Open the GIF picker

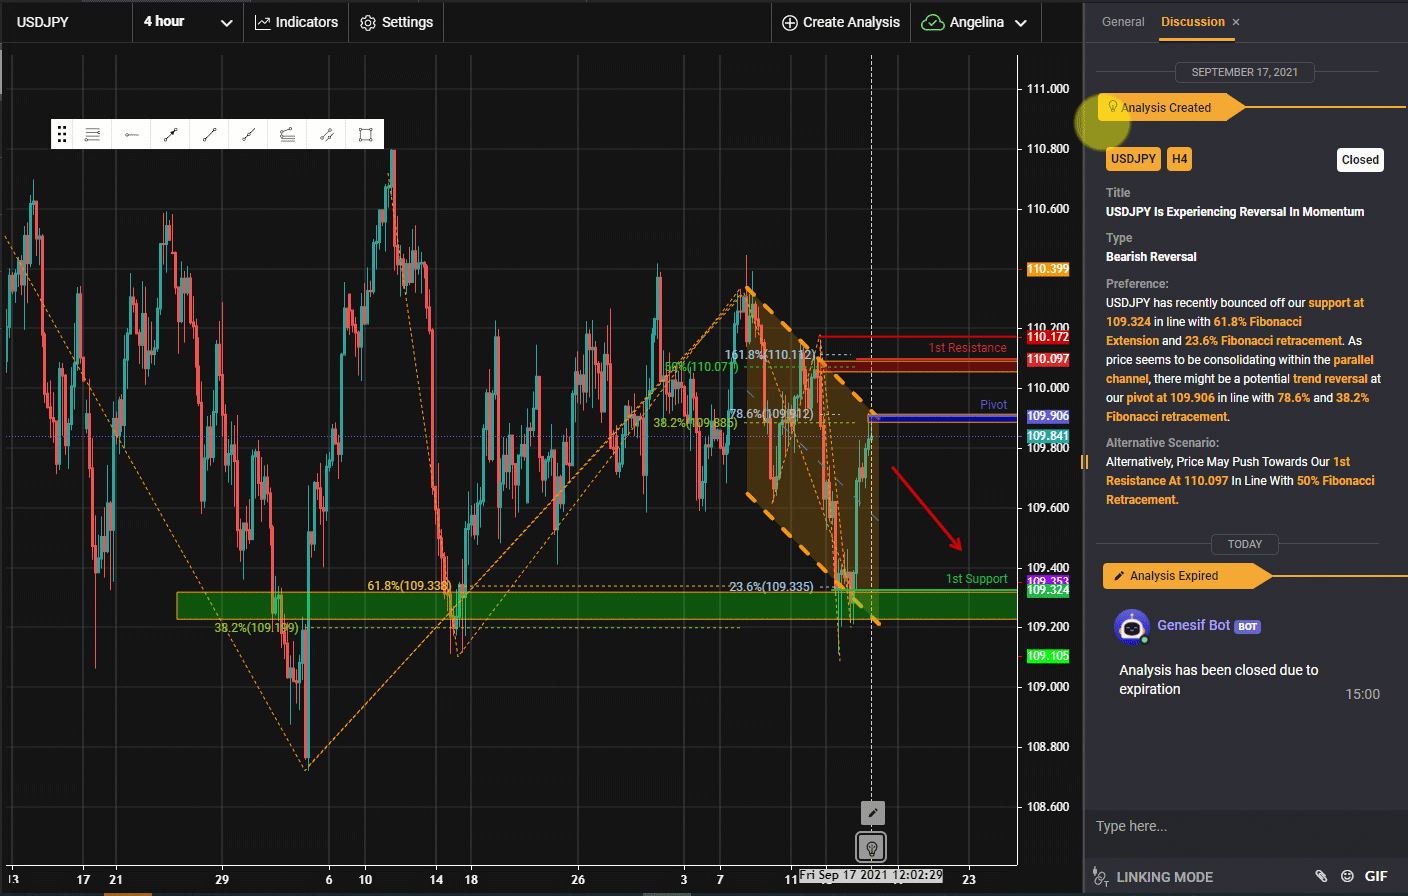tap(1376, 876)
